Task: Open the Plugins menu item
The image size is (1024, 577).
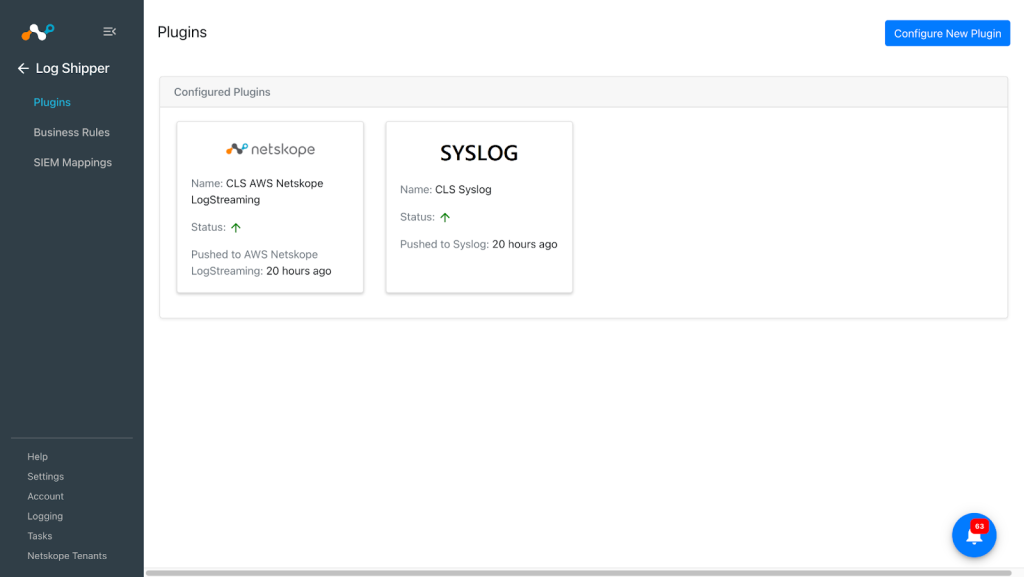Action: tap(52, 102)
